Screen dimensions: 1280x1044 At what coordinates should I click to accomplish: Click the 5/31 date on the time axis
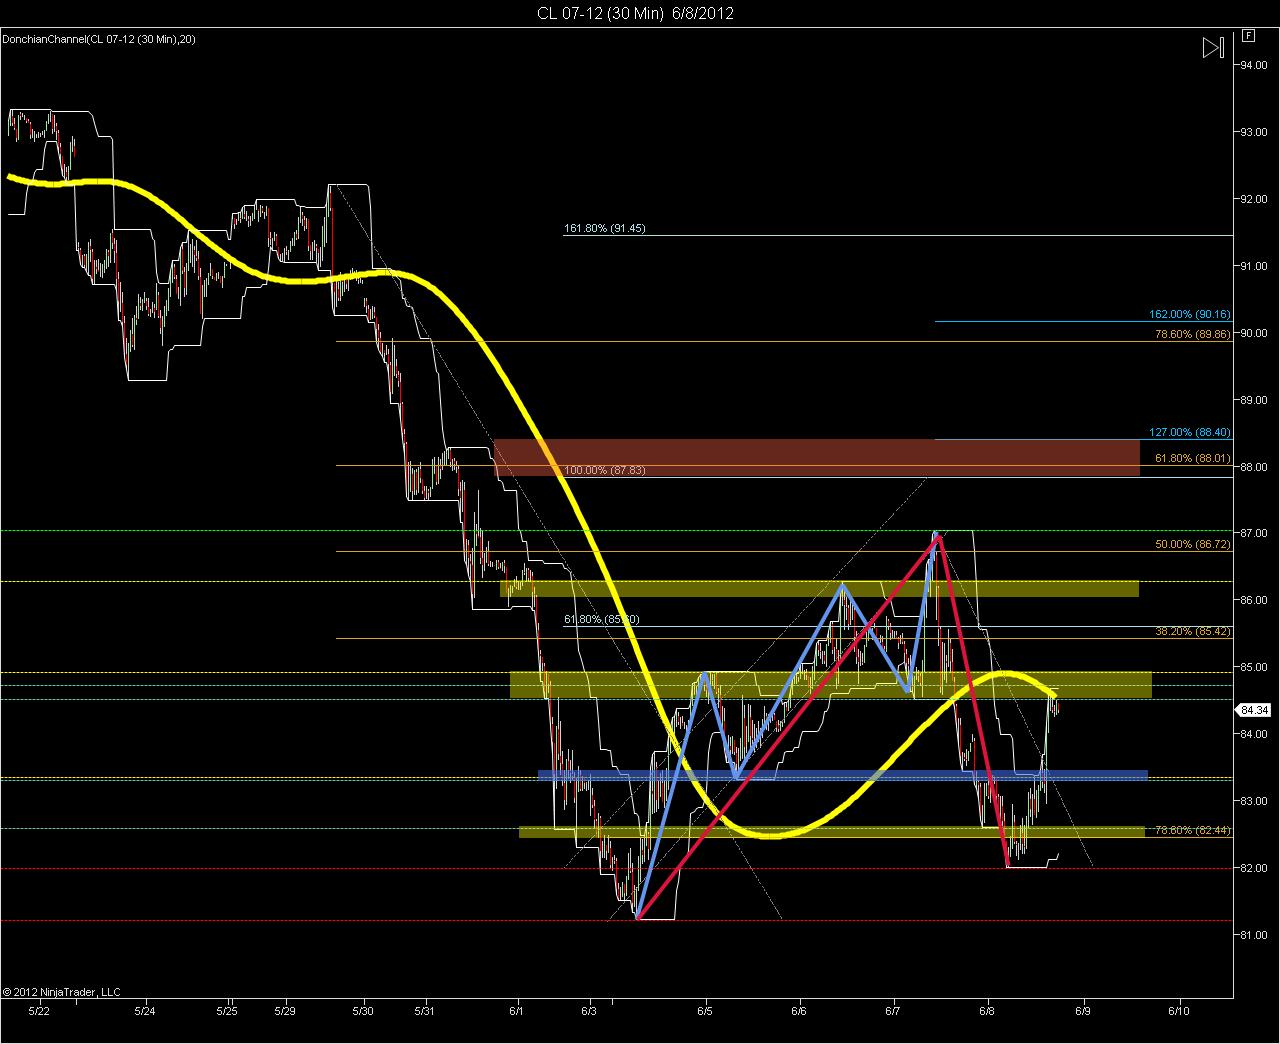(x=426, y=1012)
